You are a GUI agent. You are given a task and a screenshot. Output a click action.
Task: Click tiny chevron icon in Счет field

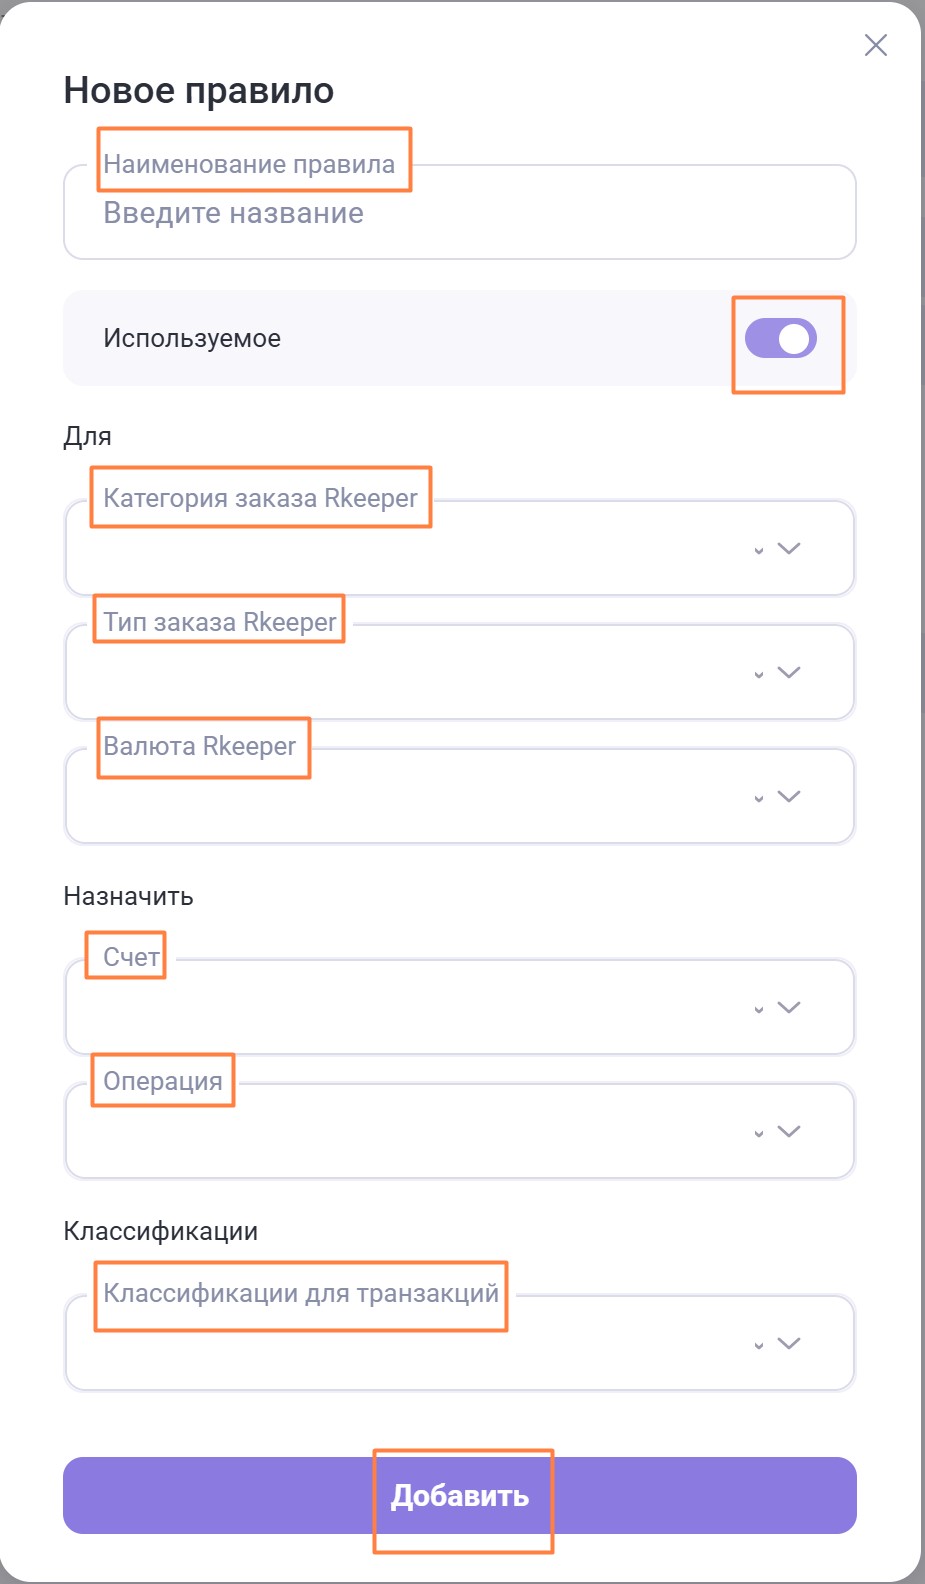click(x=759, y=1010)
